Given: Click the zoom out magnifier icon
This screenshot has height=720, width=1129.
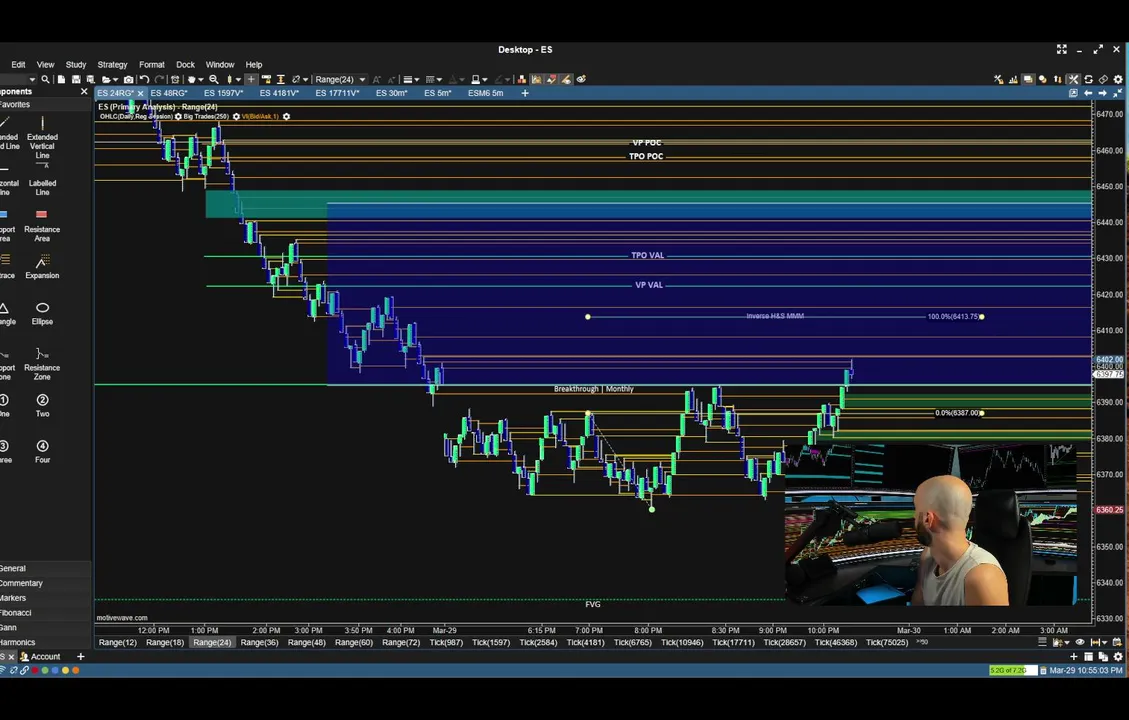Looking at the screenshot, I should [x=214, y=79].
